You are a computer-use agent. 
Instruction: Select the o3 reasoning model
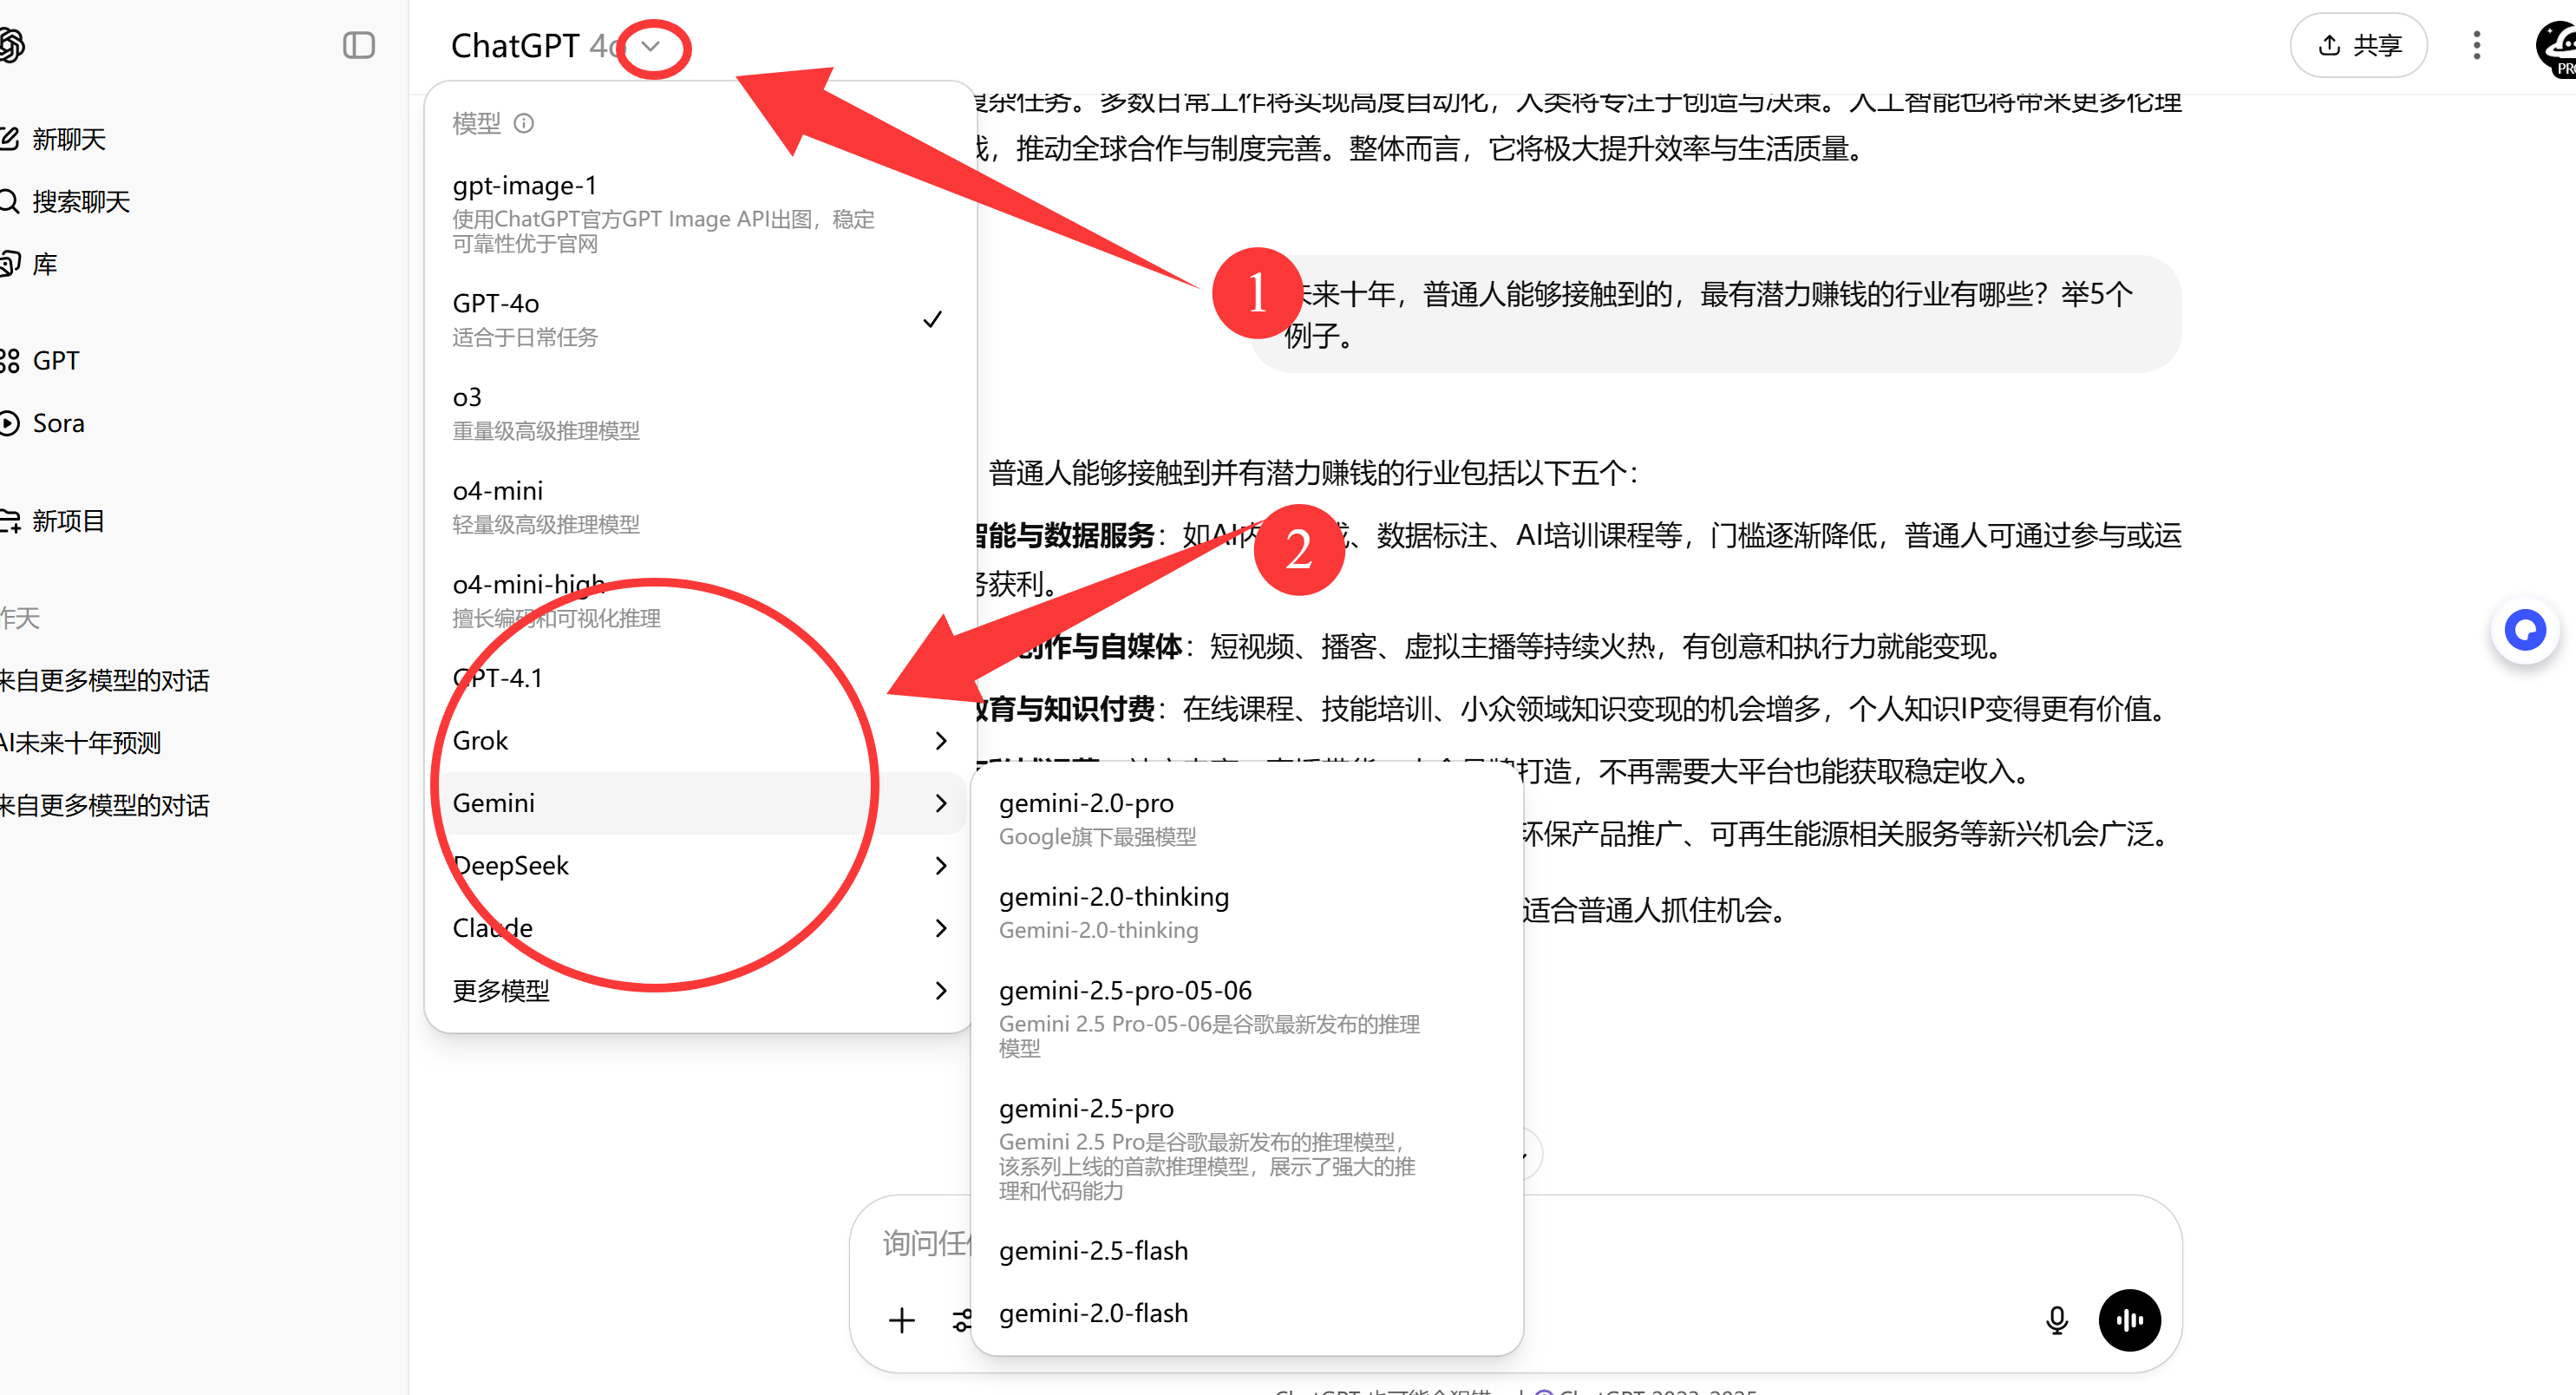click(698, 413)
